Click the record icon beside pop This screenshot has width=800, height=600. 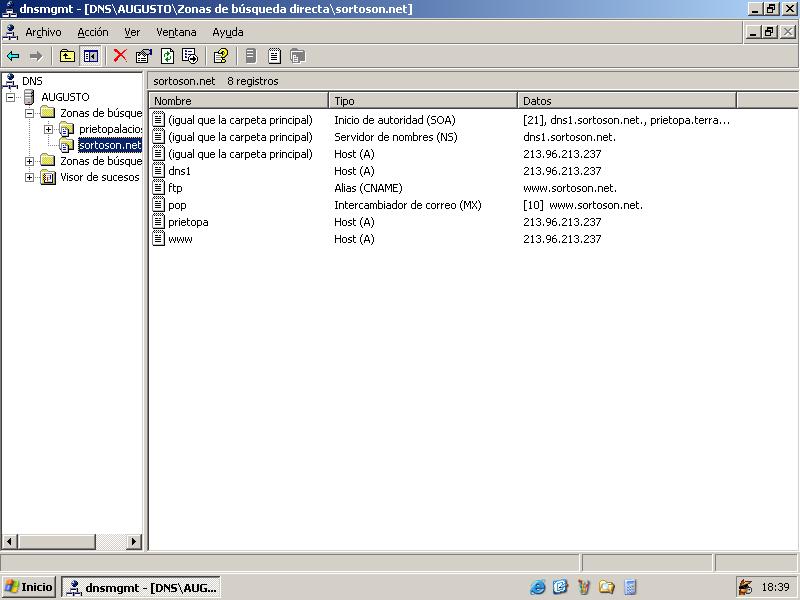coord(159,204)
